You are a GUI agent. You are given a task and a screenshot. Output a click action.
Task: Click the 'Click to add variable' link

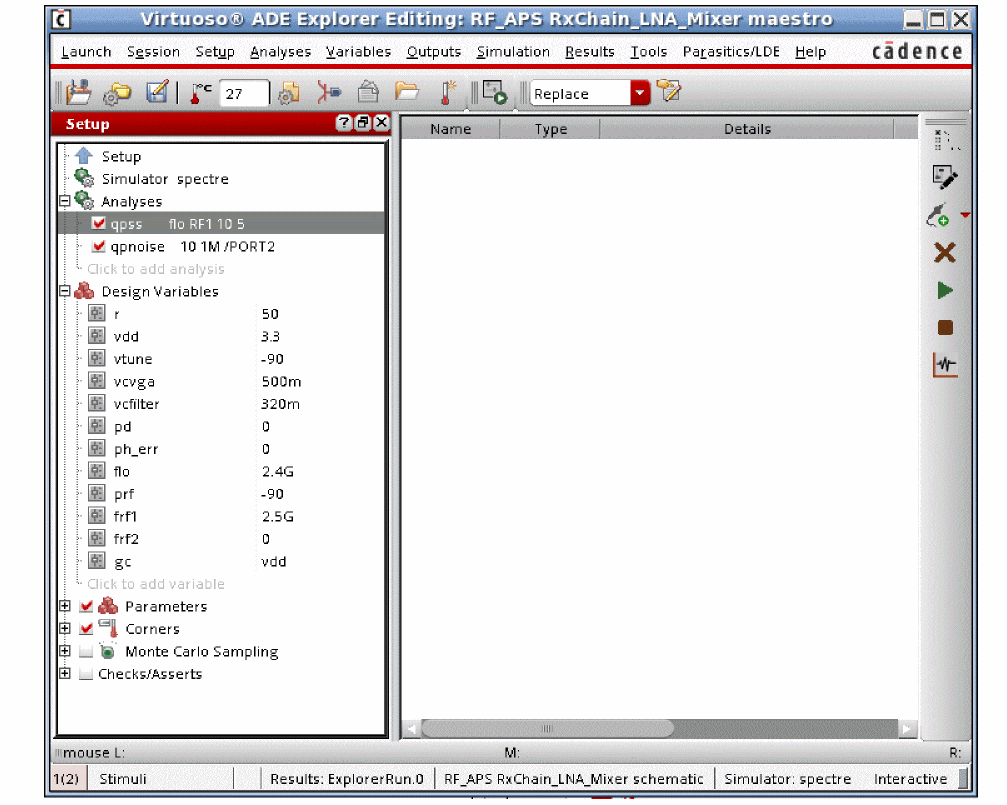(x=155, y=584)
